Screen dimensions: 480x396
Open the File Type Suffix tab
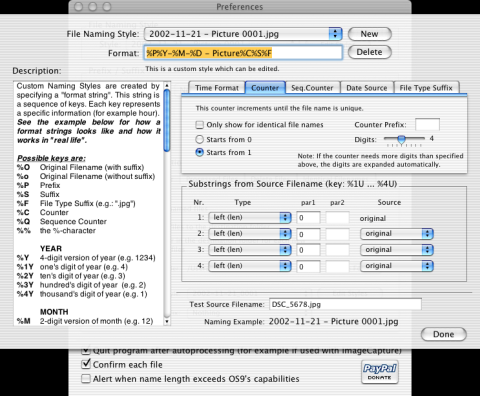pyautogui.click(x=426, y=88)
